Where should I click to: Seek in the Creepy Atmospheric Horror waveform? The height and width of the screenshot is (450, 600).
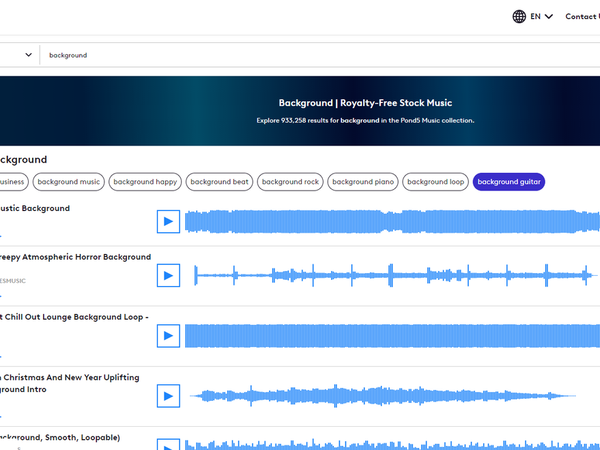tap(394, 275)
